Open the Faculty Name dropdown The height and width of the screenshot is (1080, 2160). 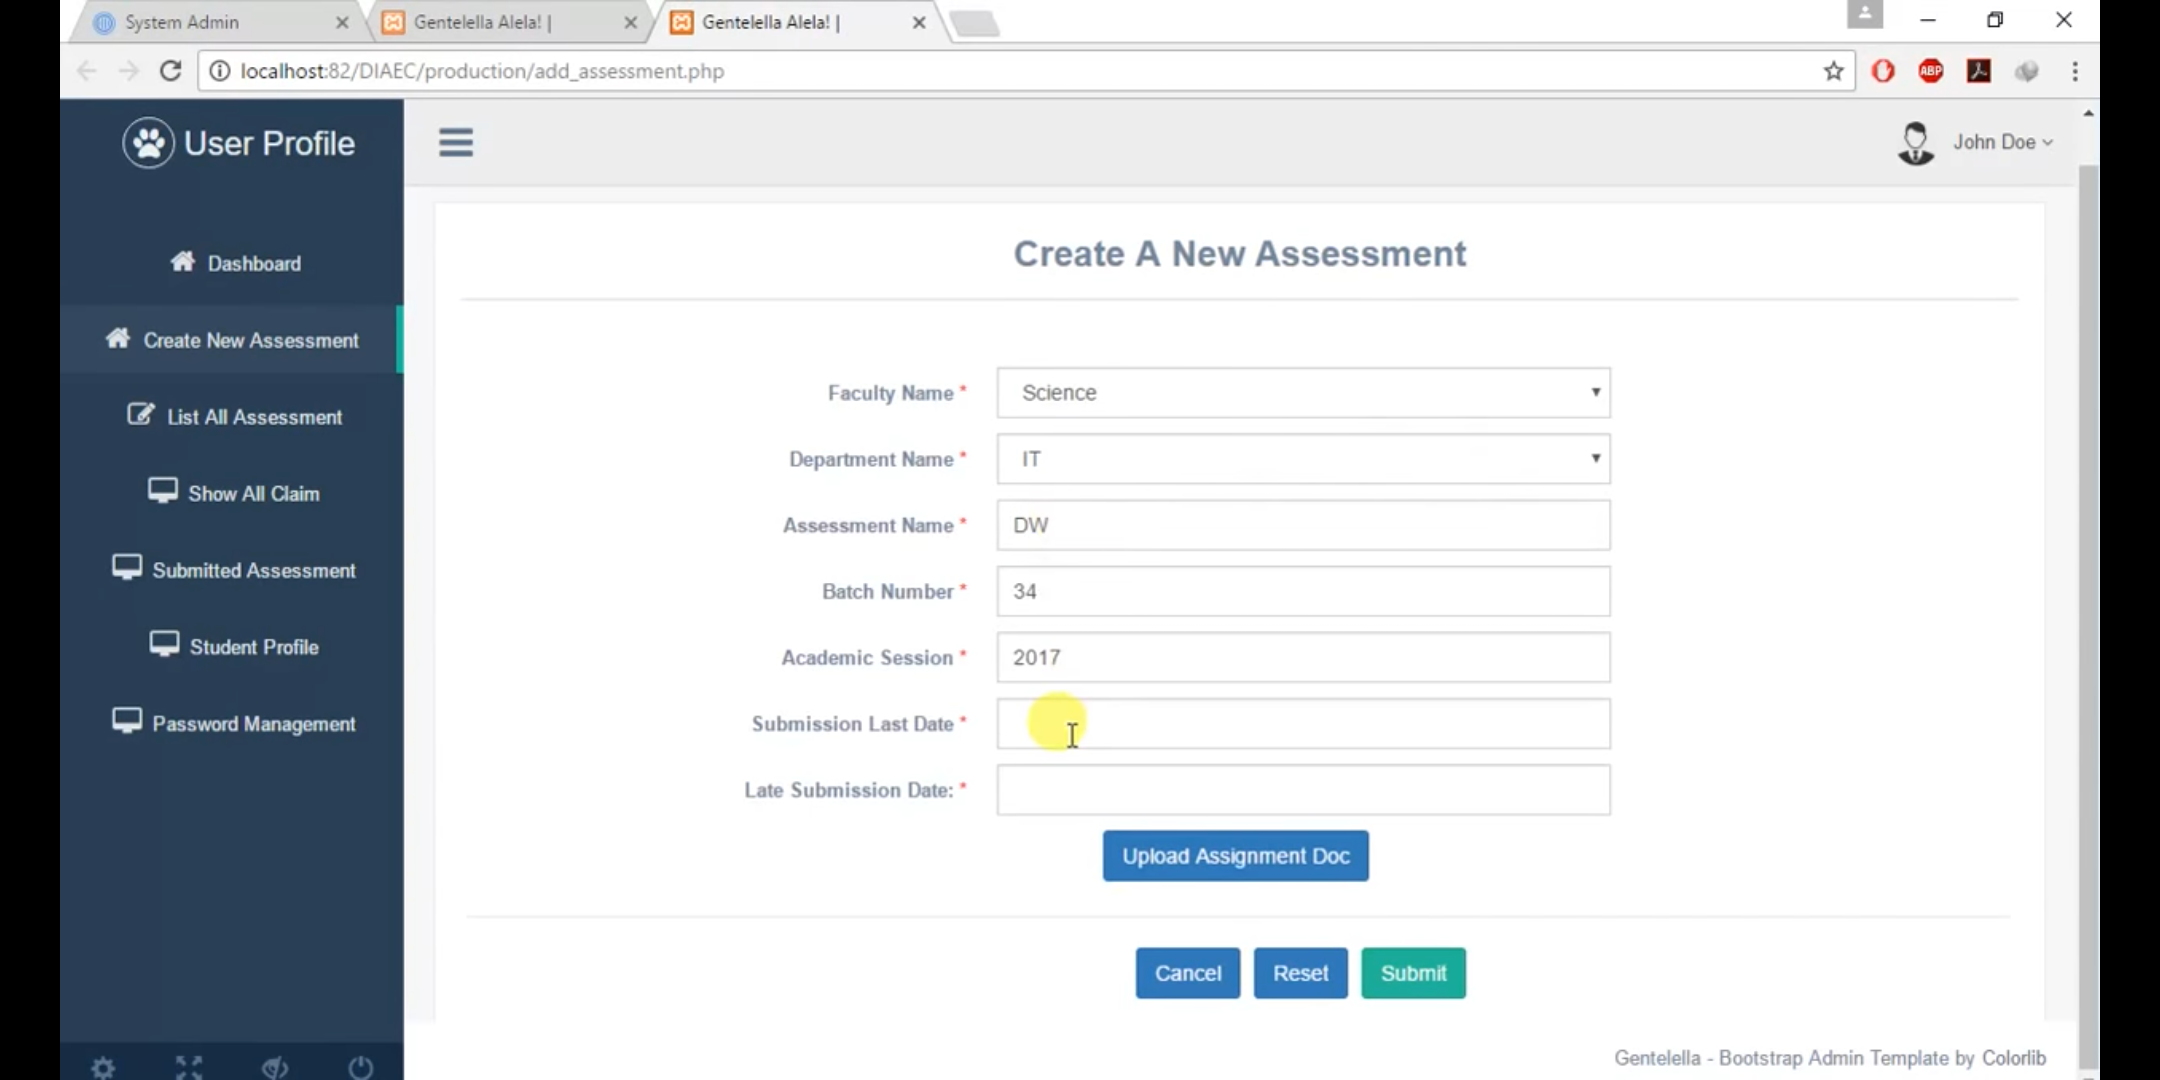point(1303,393)
